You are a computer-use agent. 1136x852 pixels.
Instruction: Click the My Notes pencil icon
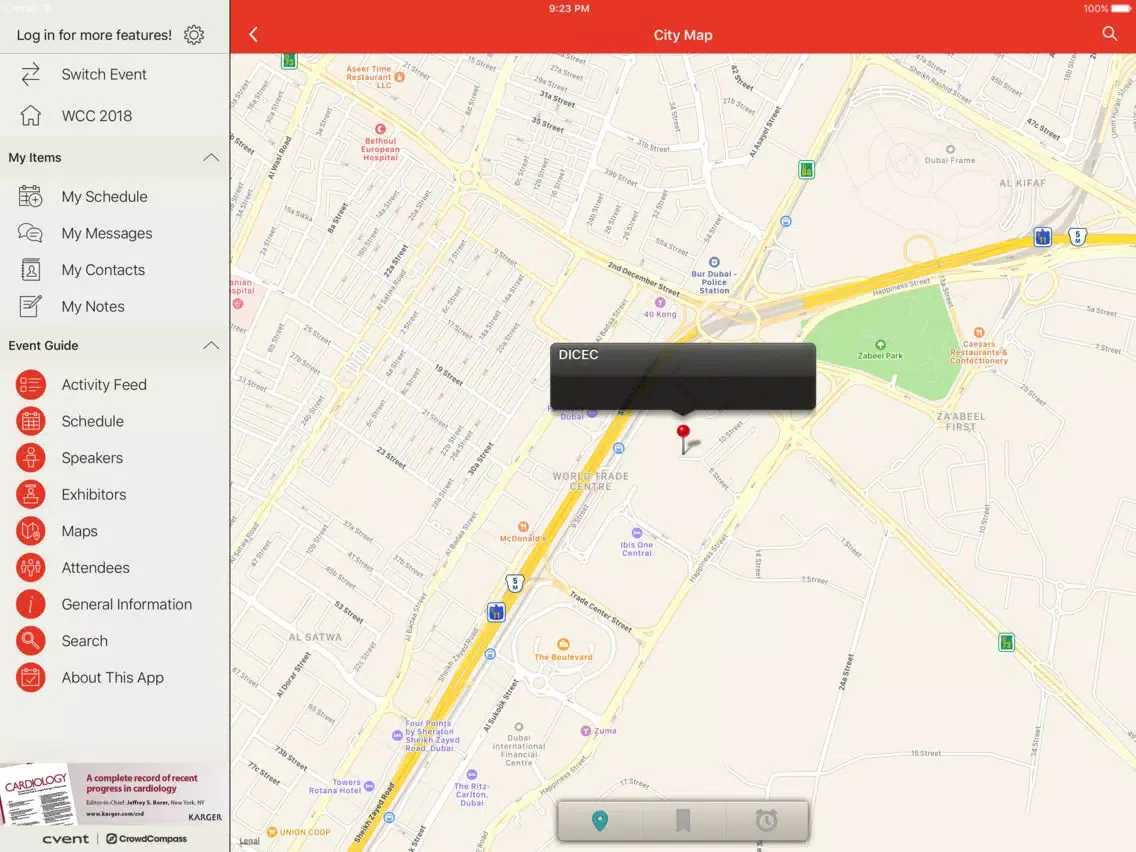[30, 306]
